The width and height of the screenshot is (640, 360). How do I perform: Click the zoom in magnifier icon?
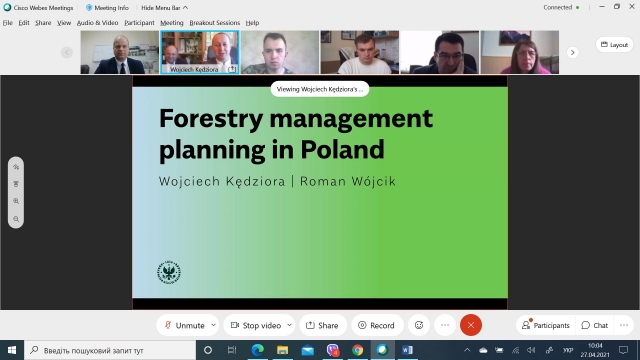pyautogui.click(x=16, y=201)
